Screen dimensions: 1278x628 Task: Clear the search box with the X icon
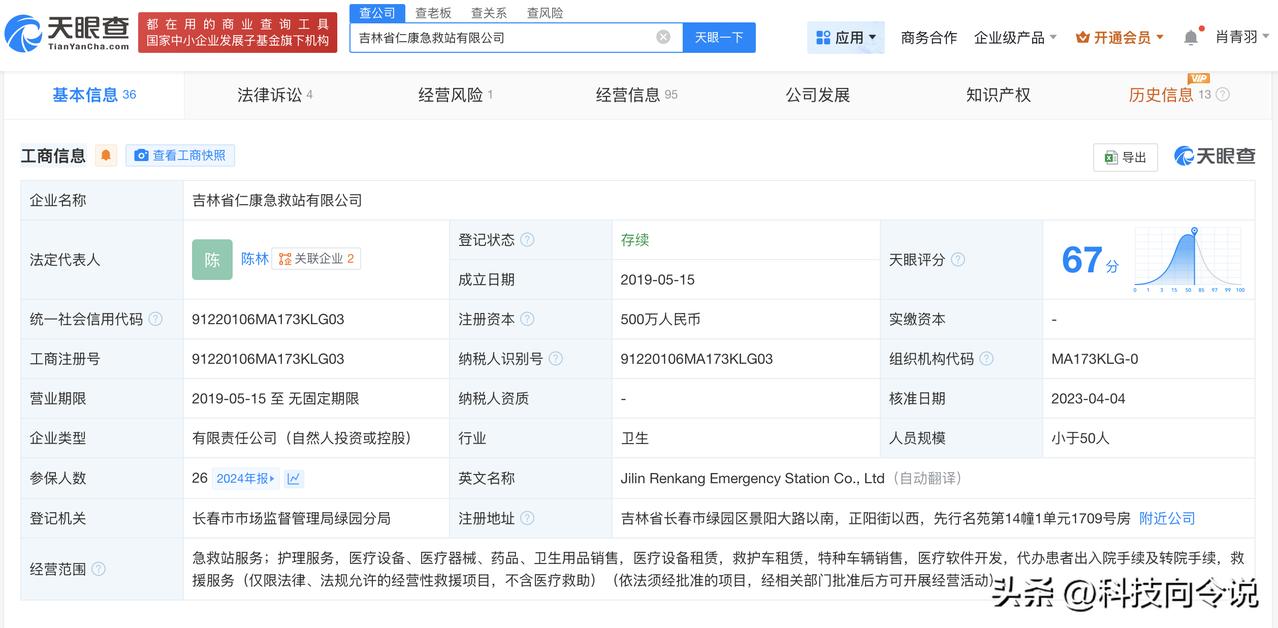663,37
